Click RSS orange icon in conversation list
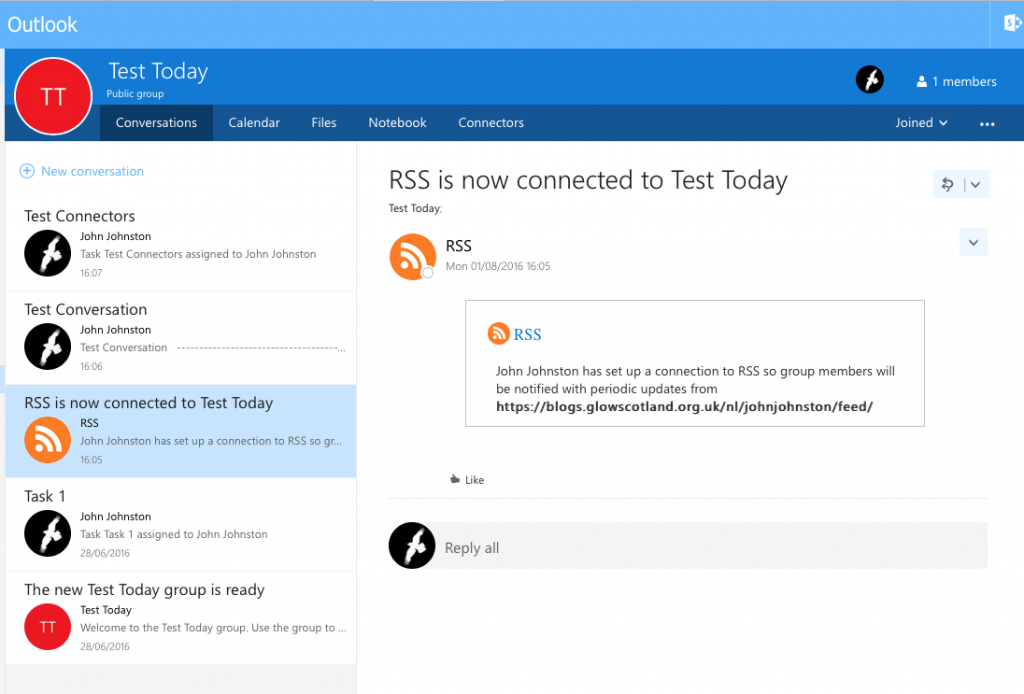 coord(48,440)
